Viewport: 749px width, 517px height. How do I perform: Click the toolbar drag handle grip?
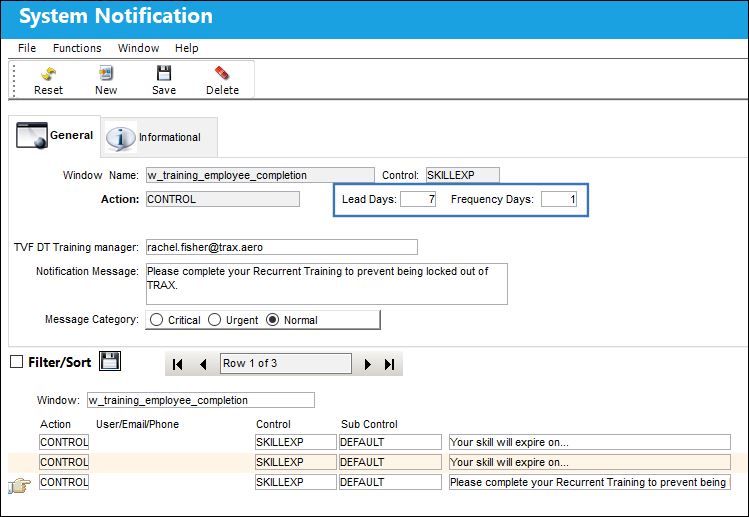pos(14,80)
